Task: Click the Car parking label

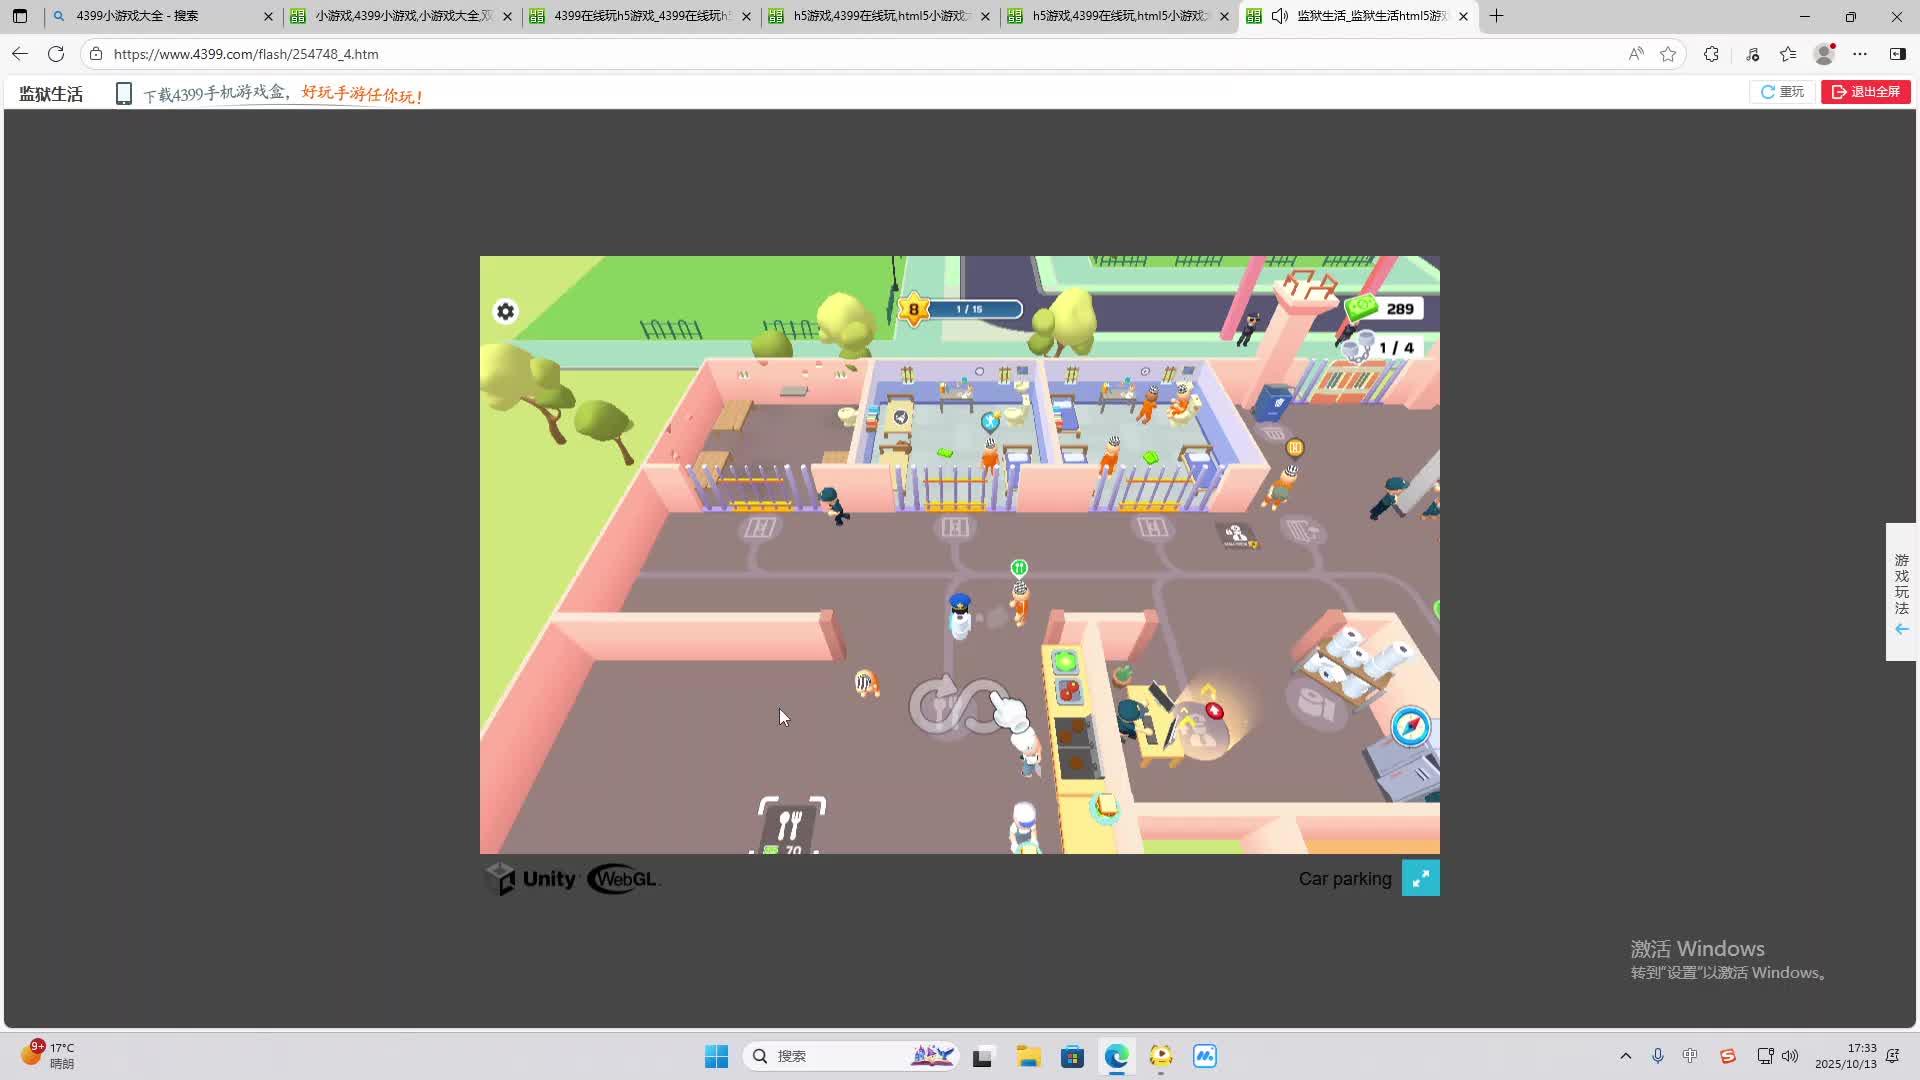Action: [x=1345, y=879]
